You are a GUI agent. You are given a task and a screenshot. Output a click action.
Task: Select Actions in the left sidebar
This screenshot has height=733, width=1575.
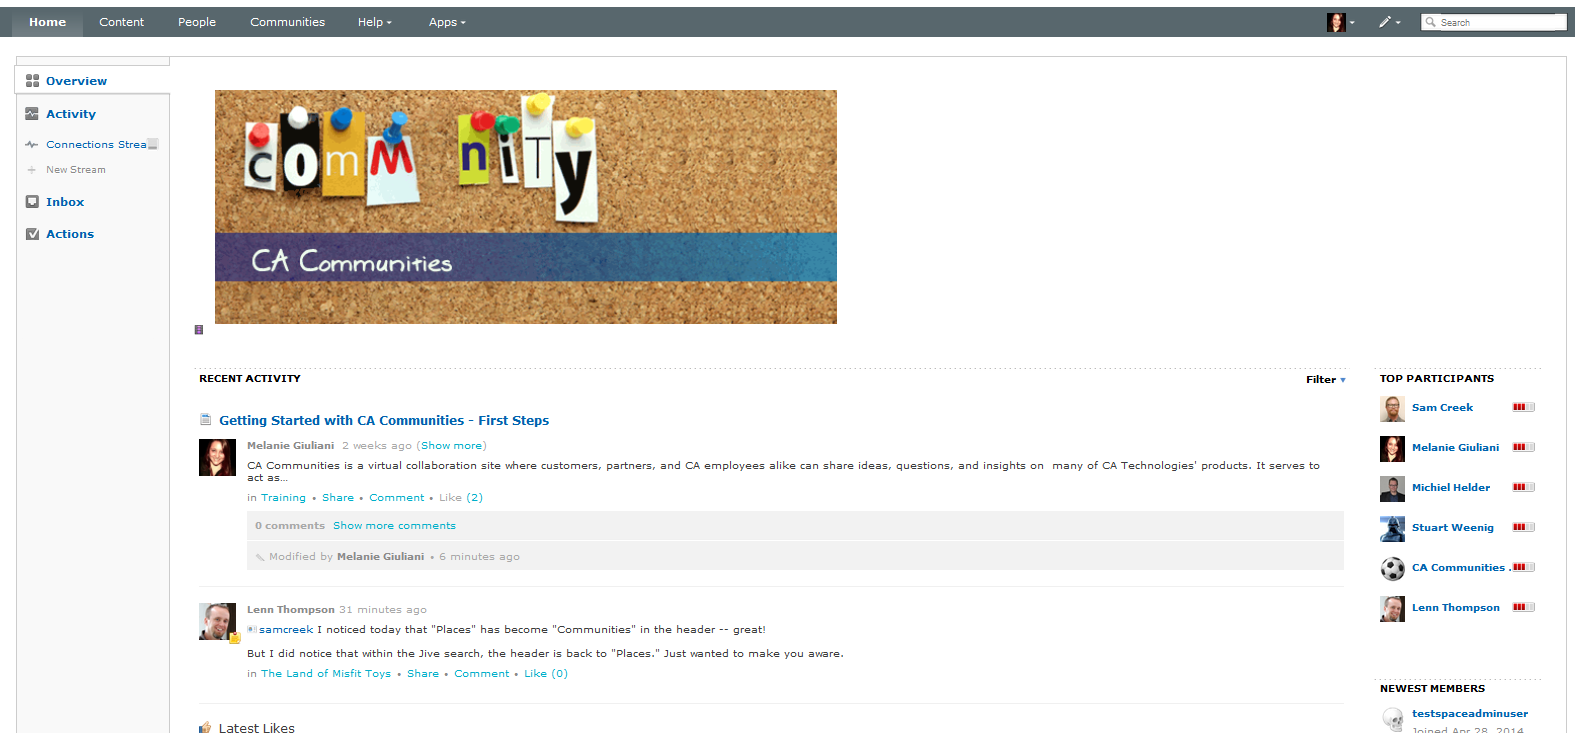[70, 234]
